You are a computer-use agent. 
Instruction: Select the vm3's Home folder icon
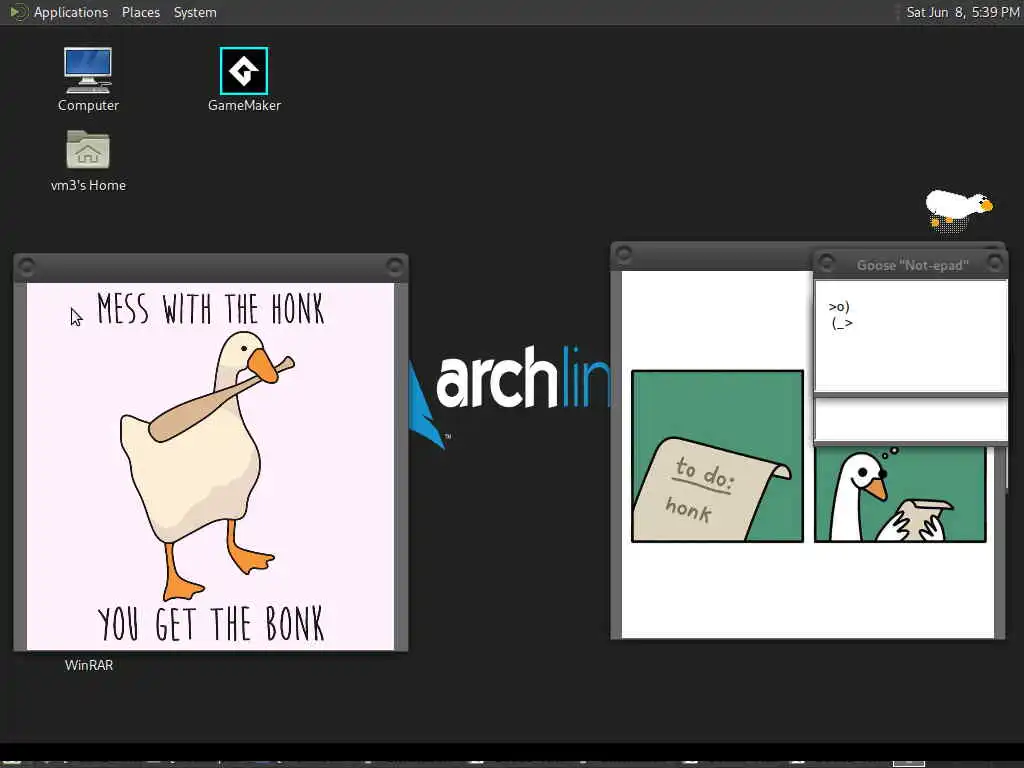click(x=88, y=161)
